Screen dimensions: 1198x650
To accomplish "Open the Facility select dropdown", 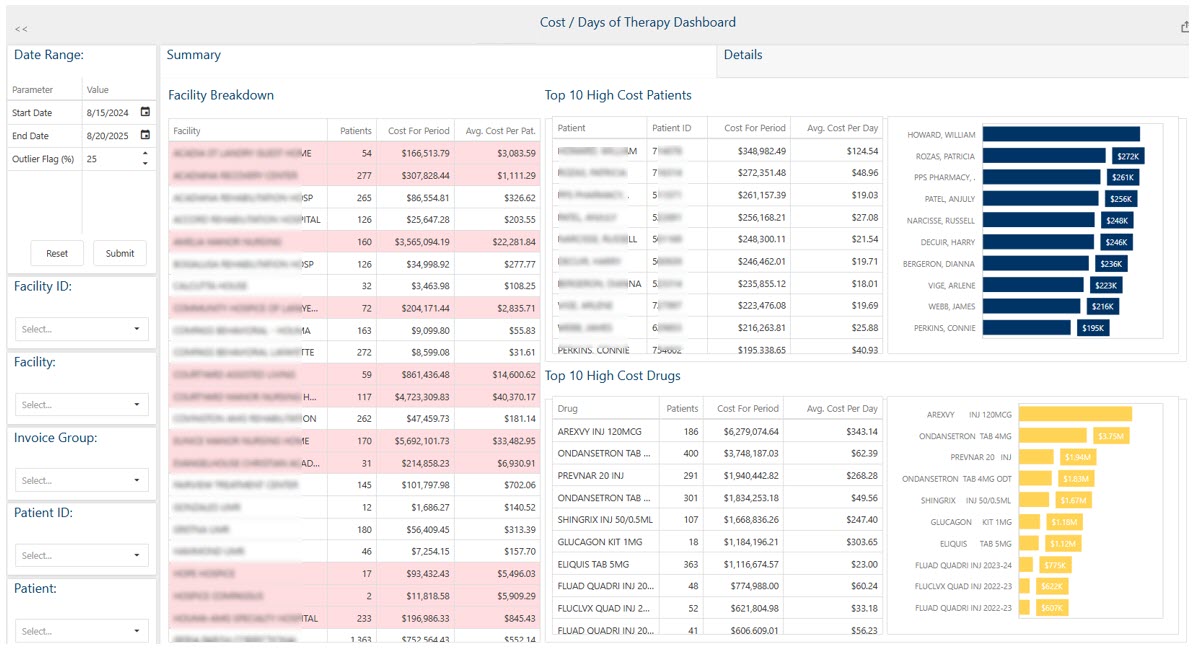I will pos(82,405).
